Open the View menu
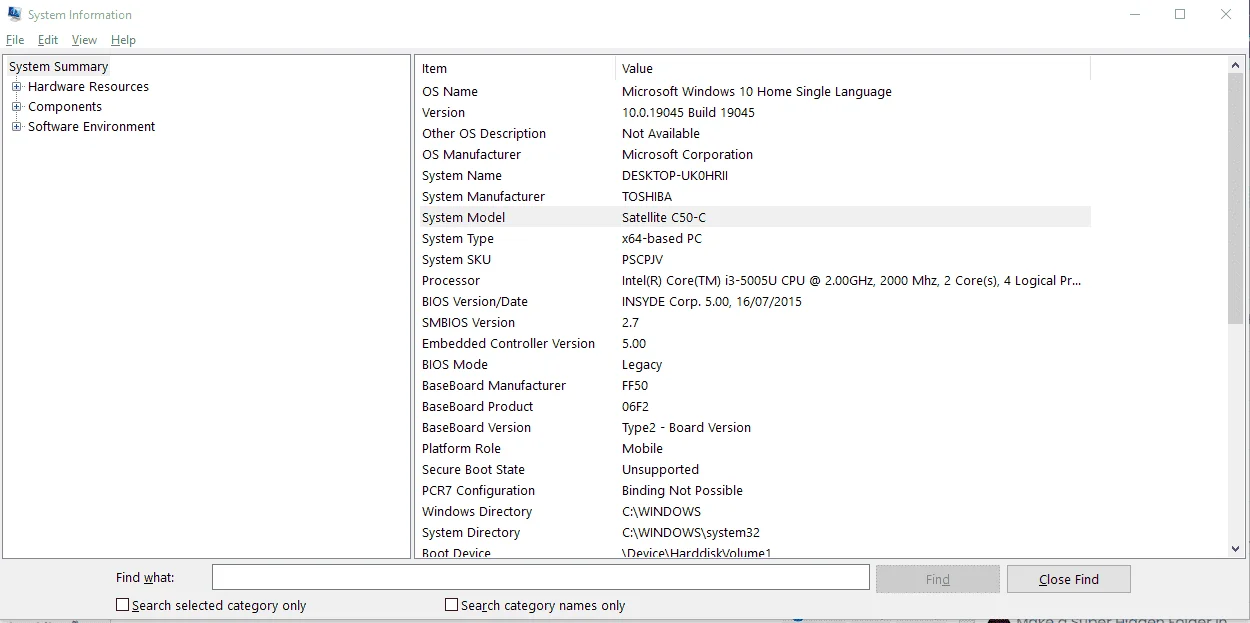The image size is (1250, 623). point(84,40)
